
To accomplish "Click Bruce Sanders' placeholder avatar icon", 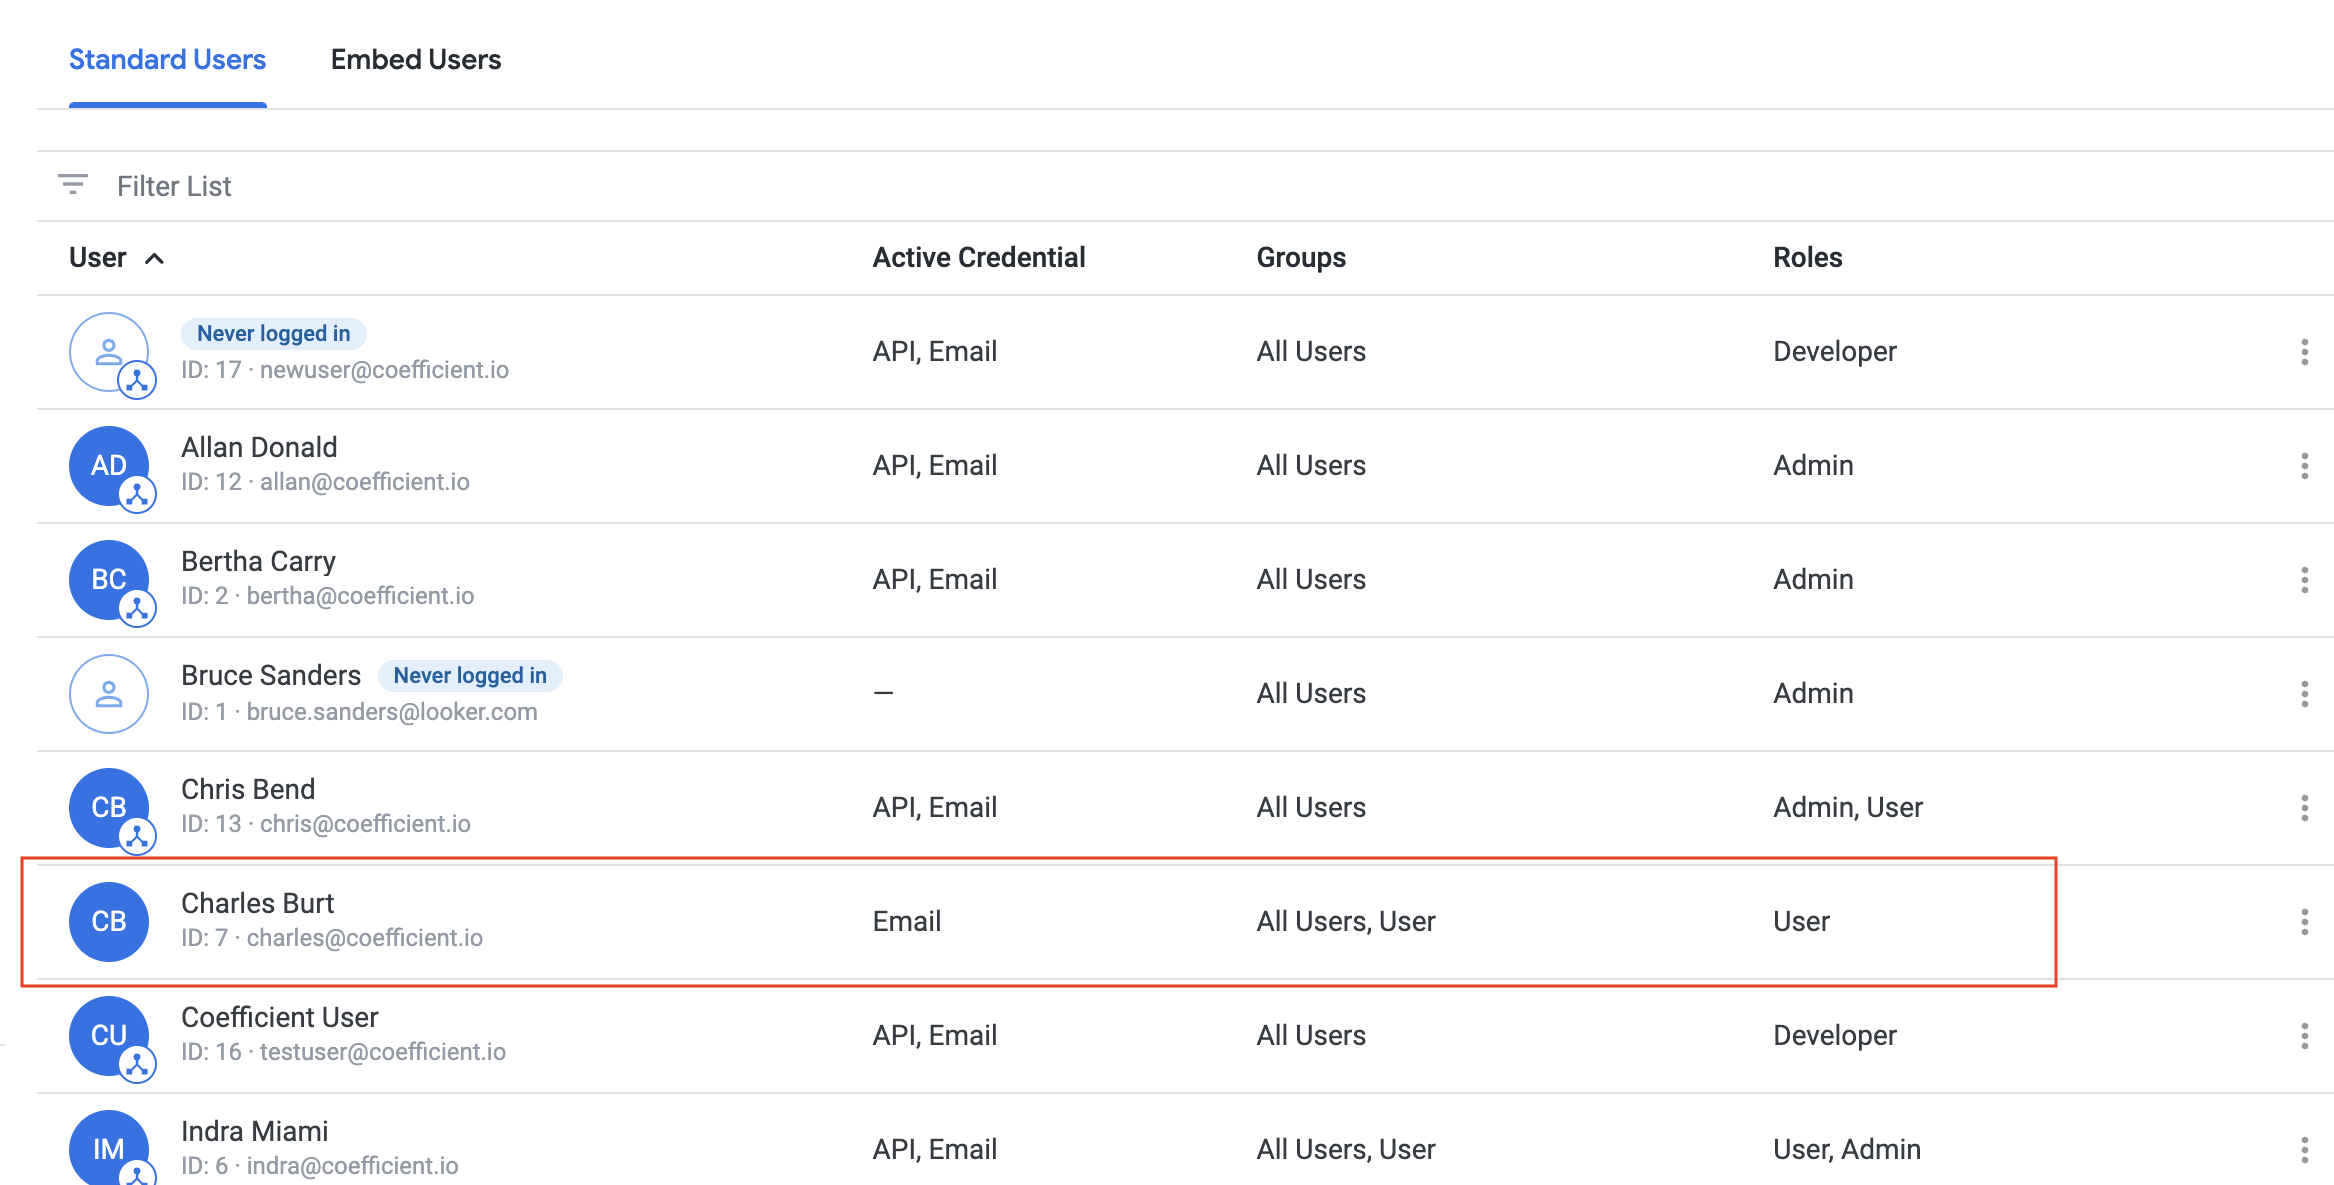I will pos(108,693).
